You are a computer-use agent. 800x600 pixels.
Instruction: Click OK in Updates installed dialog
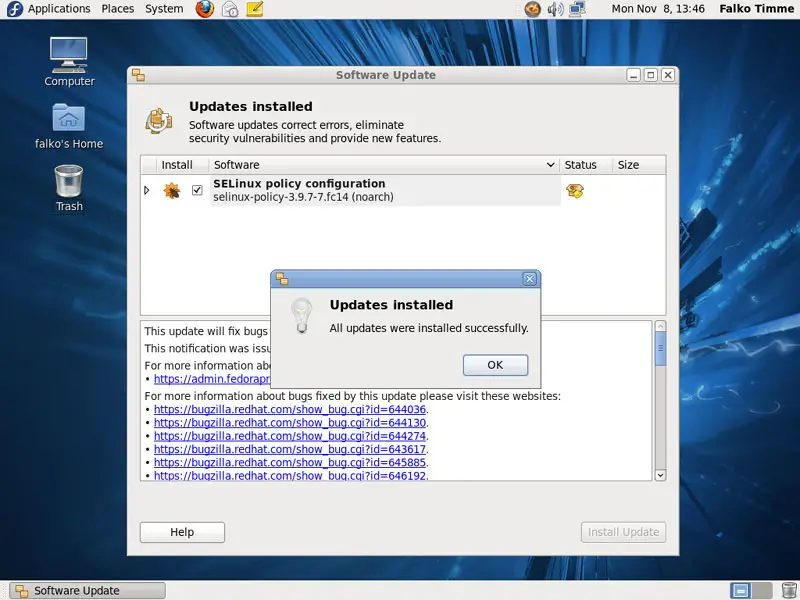coord(495,365)
